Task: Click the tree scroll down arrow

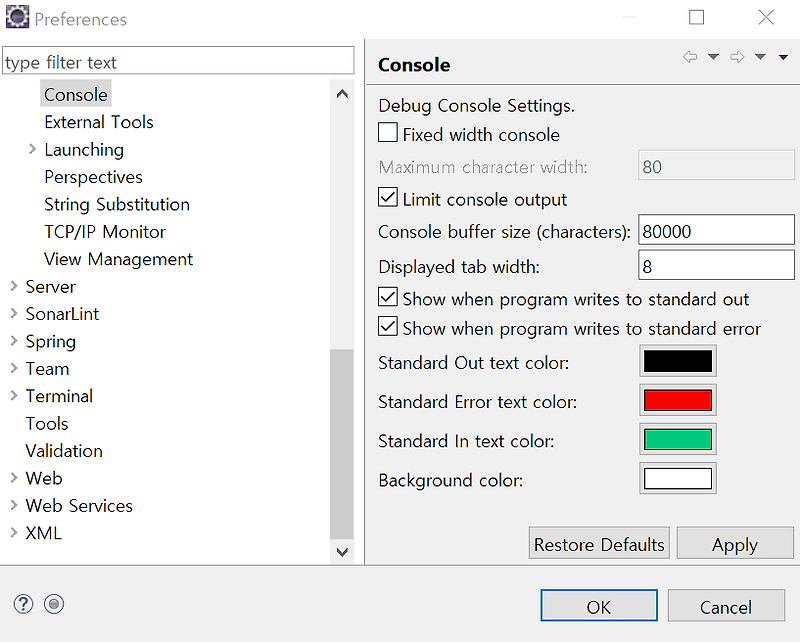Action: (x=342, y=551)
